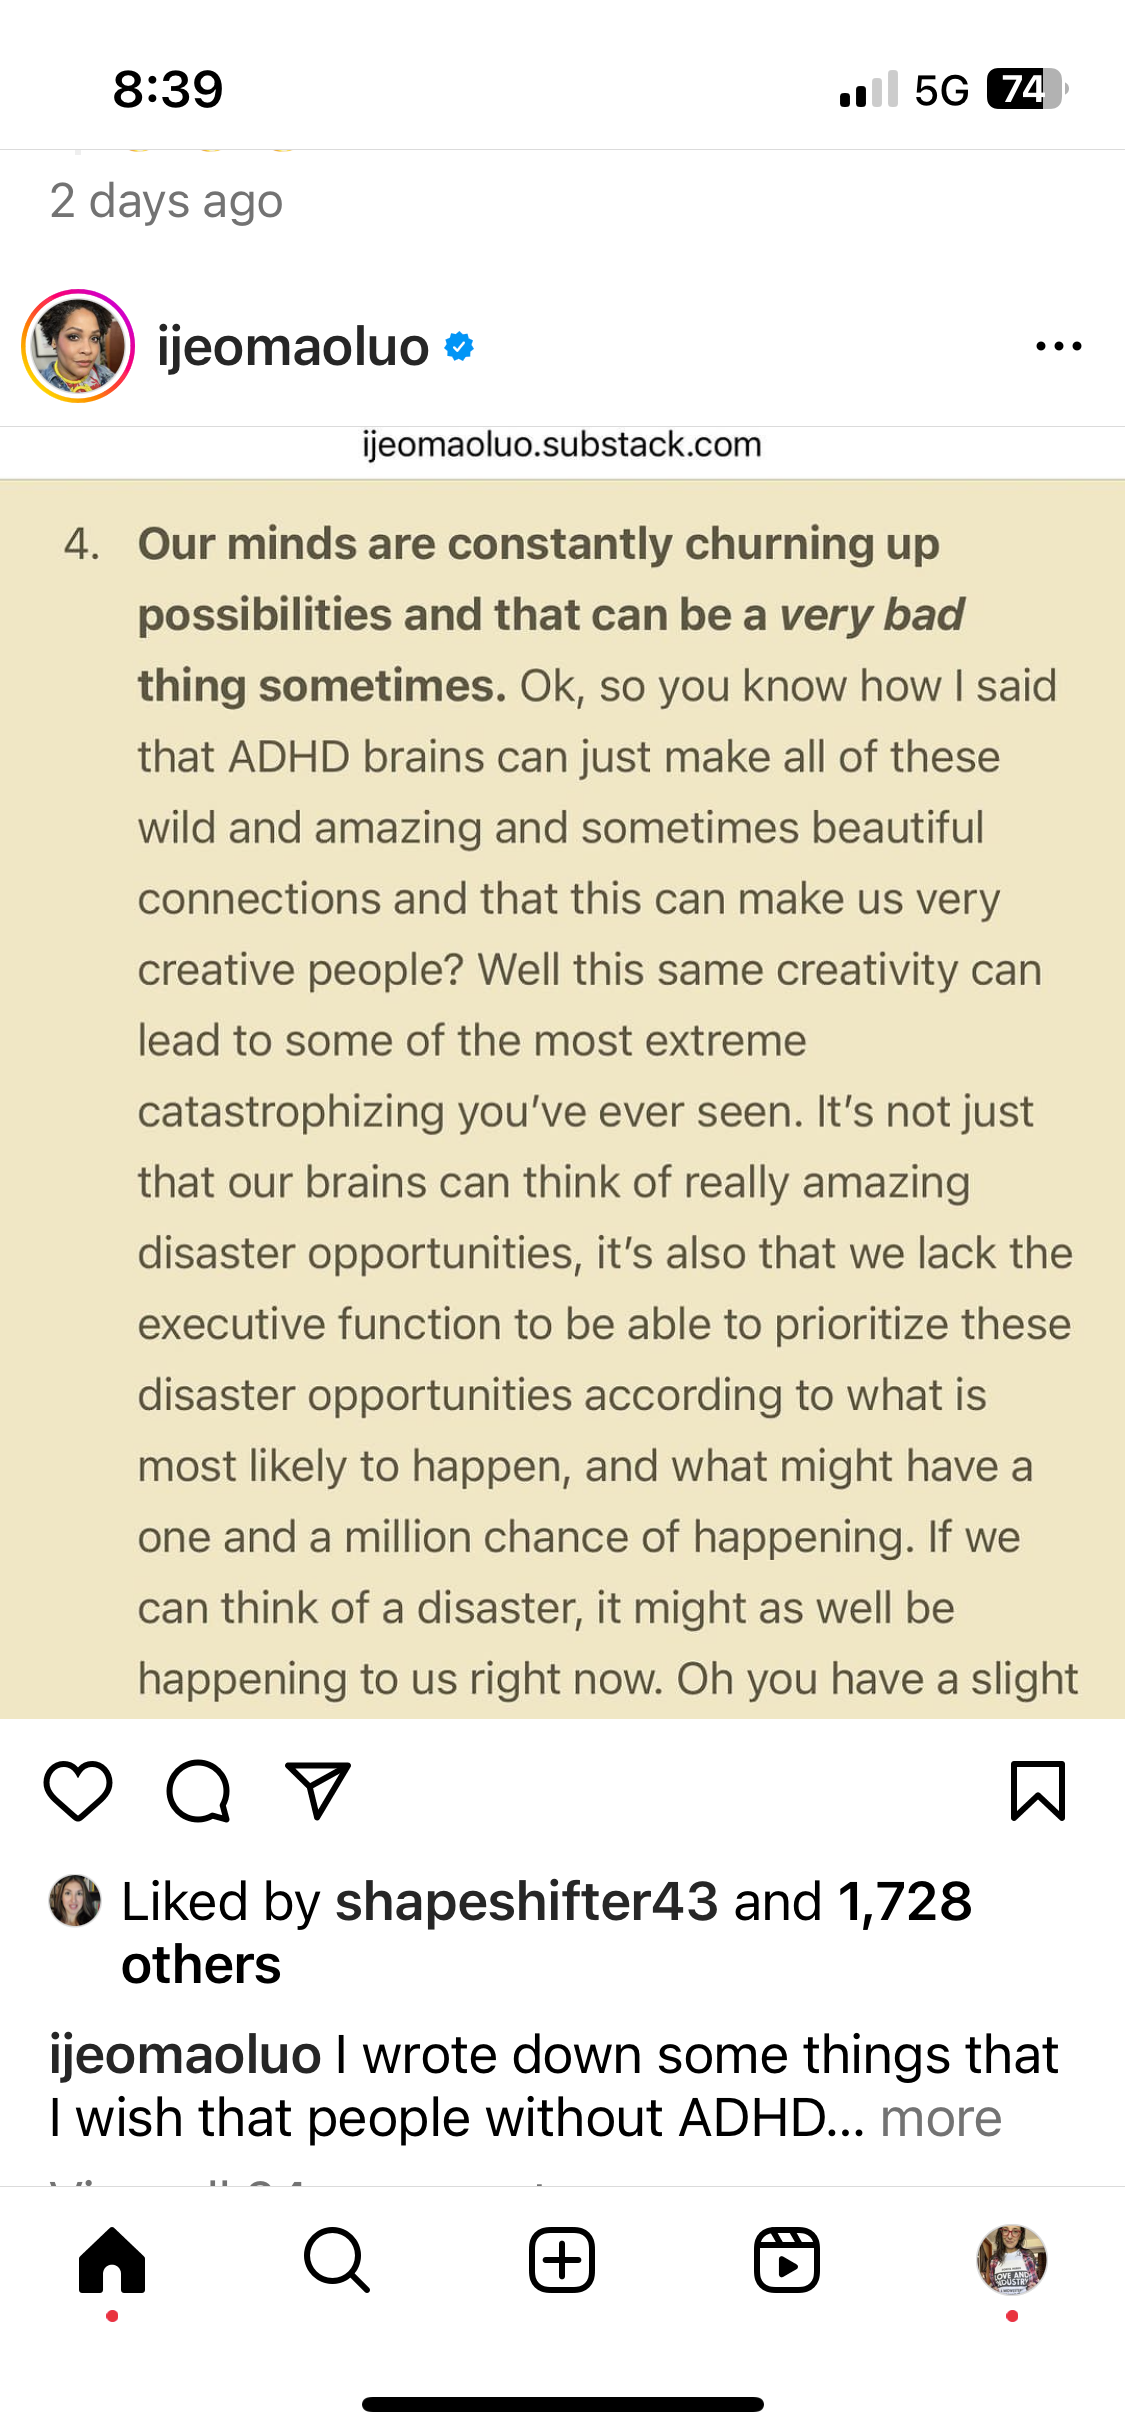Viewport: 1125px width, 2436px height.
Task: Like the post with heart icon
Action: (77, 1790)
